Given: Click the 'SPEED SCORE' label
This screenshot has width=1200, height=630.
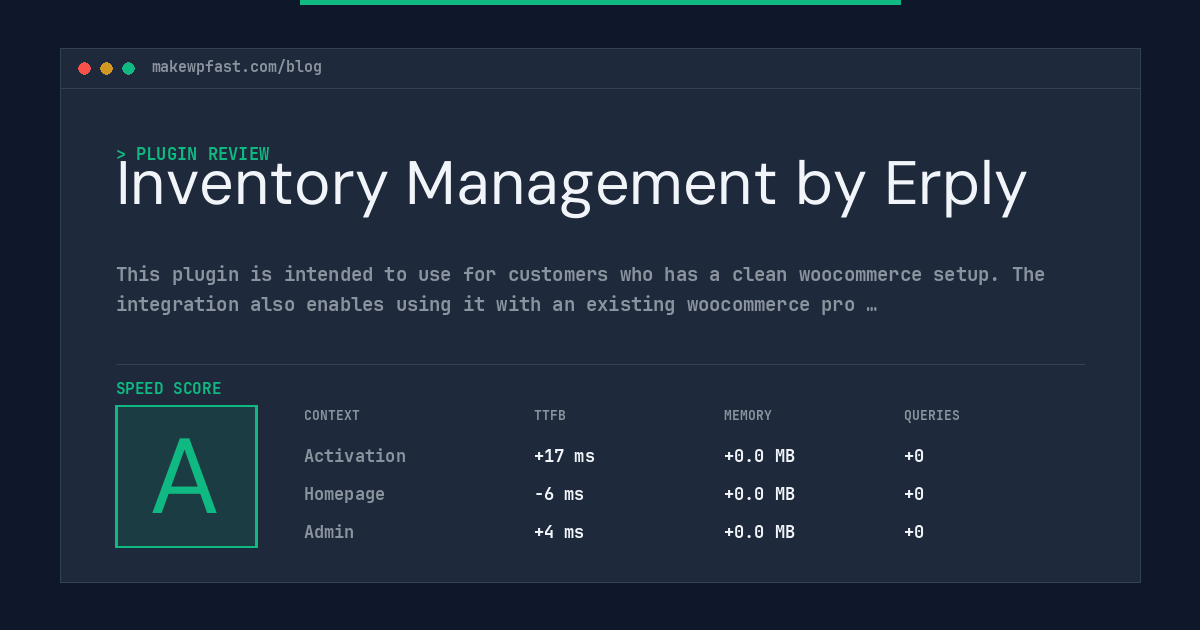Looking at the screenshot, I should click(x=169, y=389).
